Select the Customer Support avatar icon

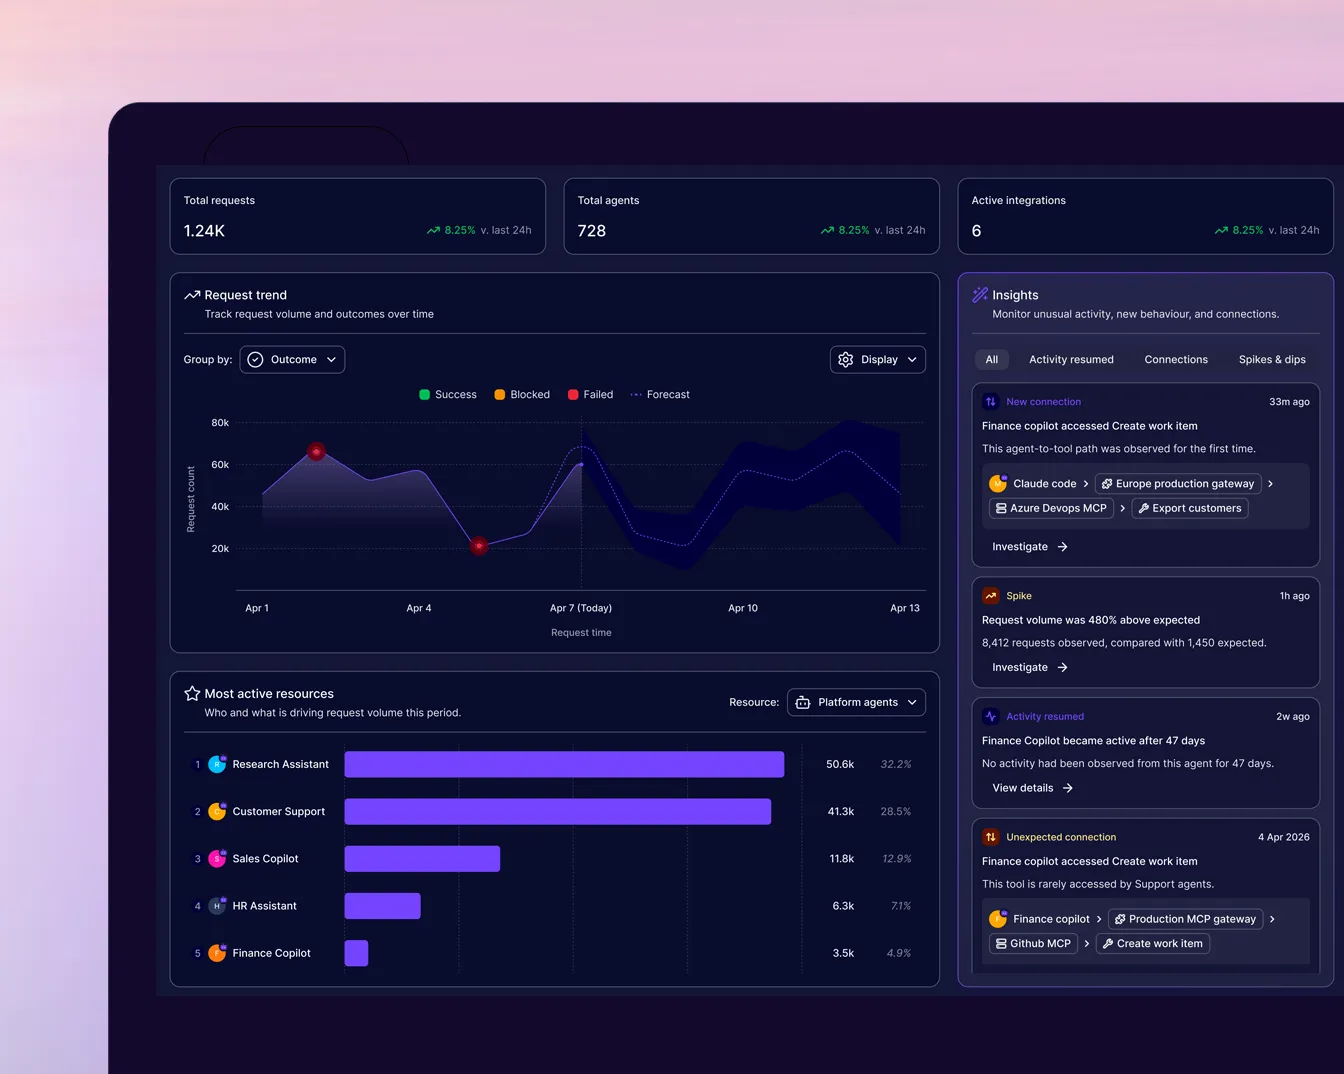point(217,811)
